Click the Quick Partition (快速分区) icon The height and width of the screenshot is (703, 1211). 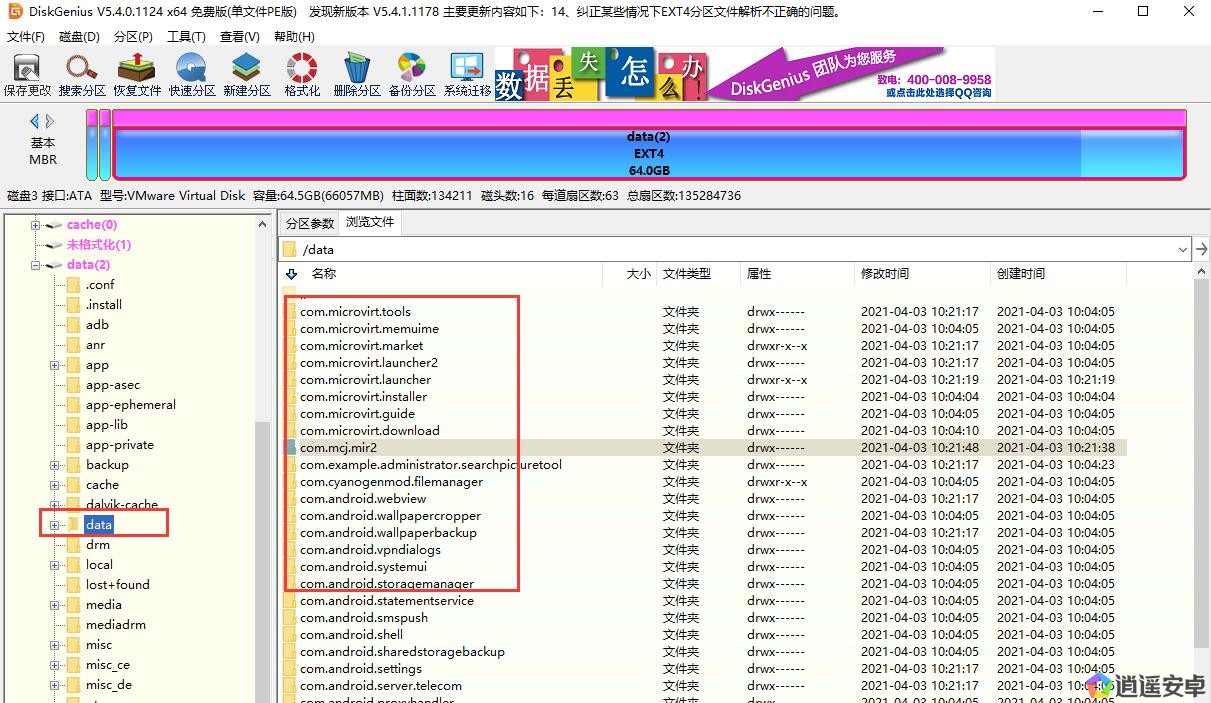point(192,74)
